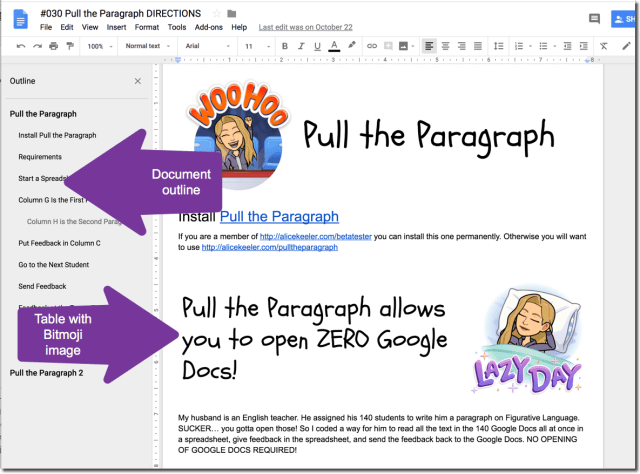Click the Insert image icon
The width and height of the screenshot is (640, 474).
click(403, 46)
